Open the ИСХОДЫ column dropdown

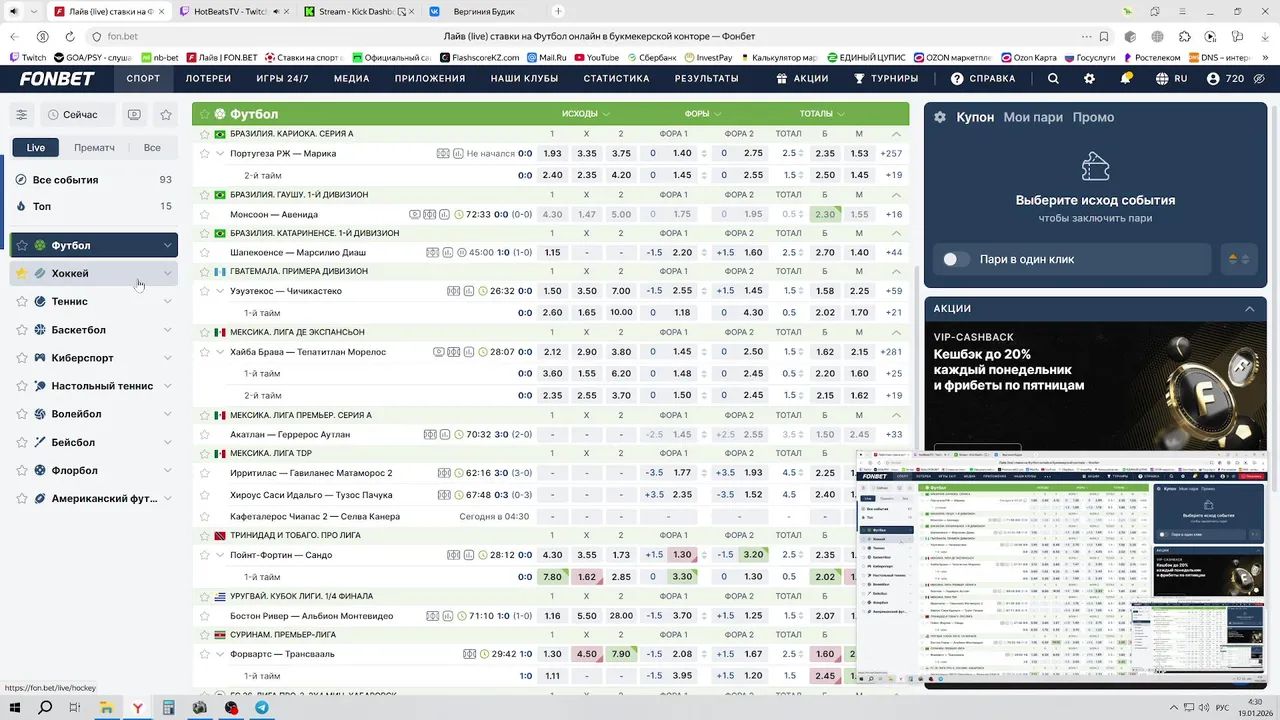point(586,114)
